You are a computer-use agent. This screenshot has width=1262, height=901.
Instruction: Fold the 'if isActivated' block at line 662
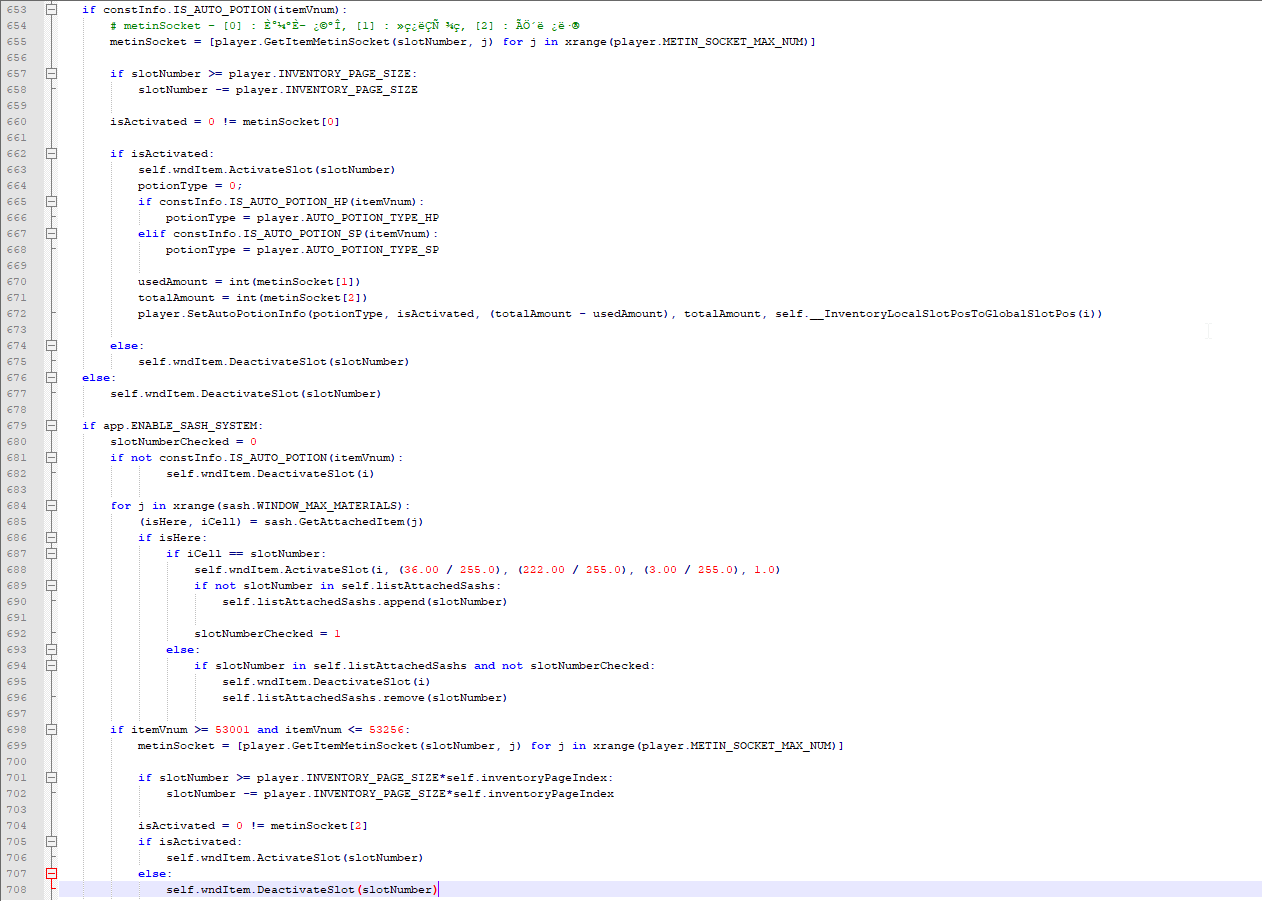pyautogui.click(x=51, y=154)
